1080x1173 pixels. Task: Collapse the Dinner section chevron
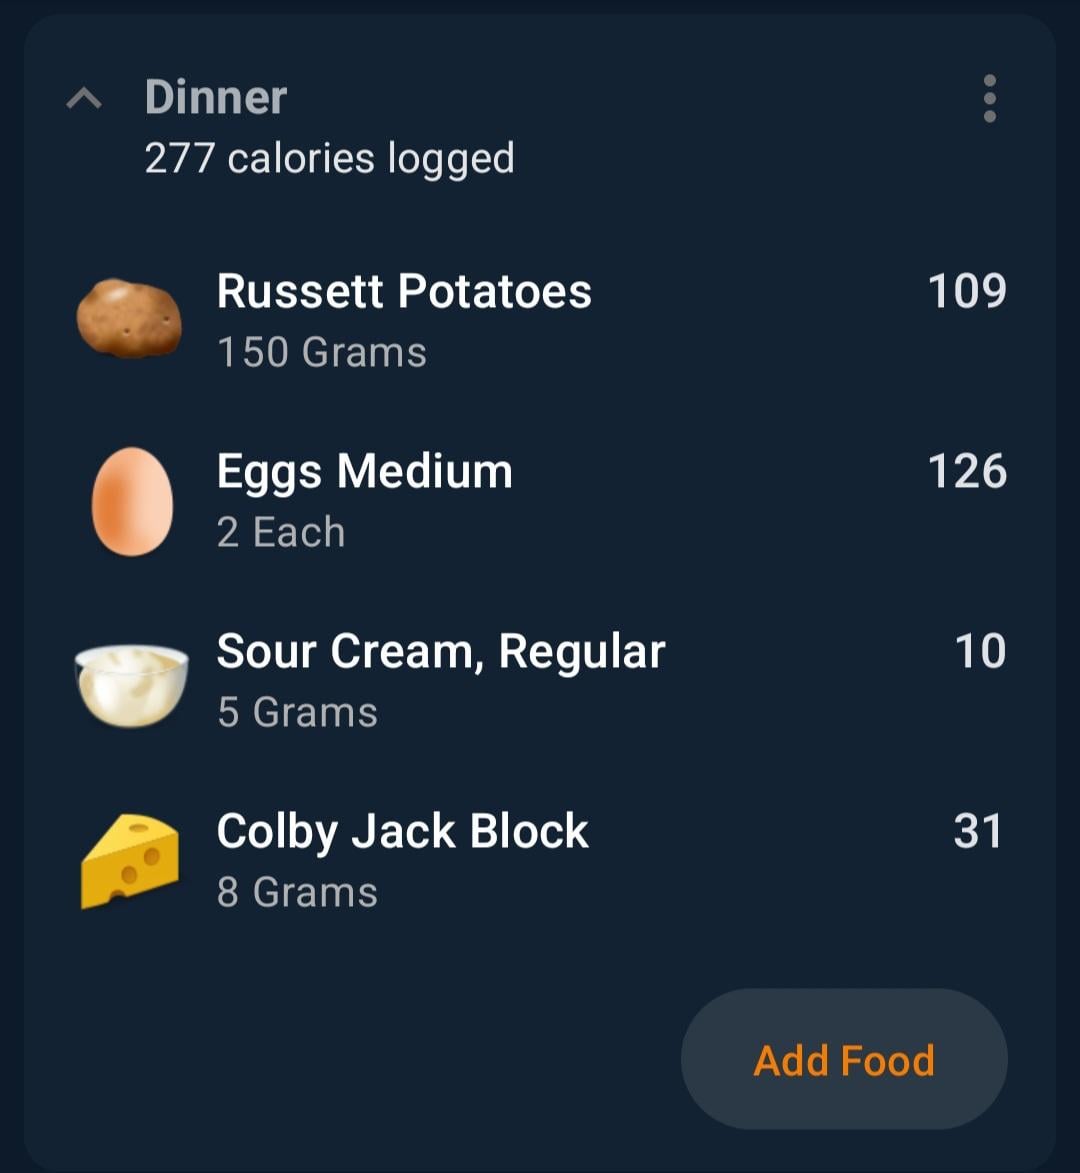84,98
